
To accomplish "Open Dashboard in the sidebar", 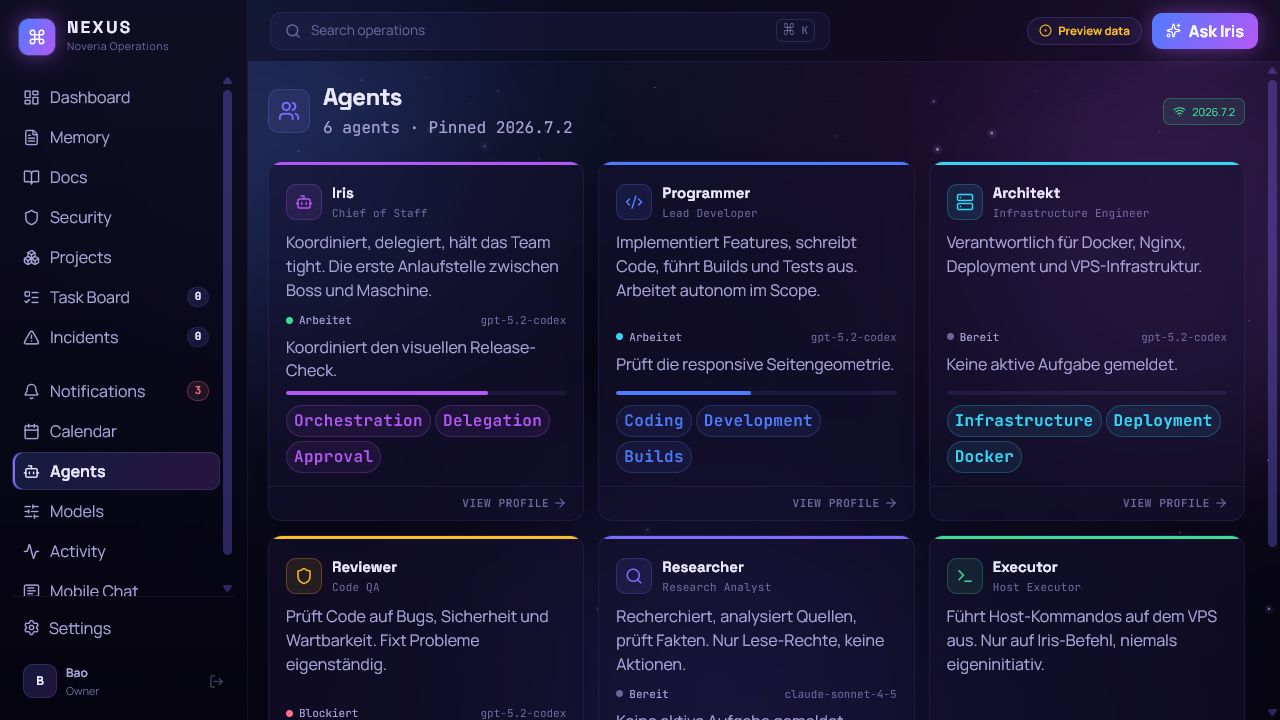I will pyautogui.click(x=116, y=97).
